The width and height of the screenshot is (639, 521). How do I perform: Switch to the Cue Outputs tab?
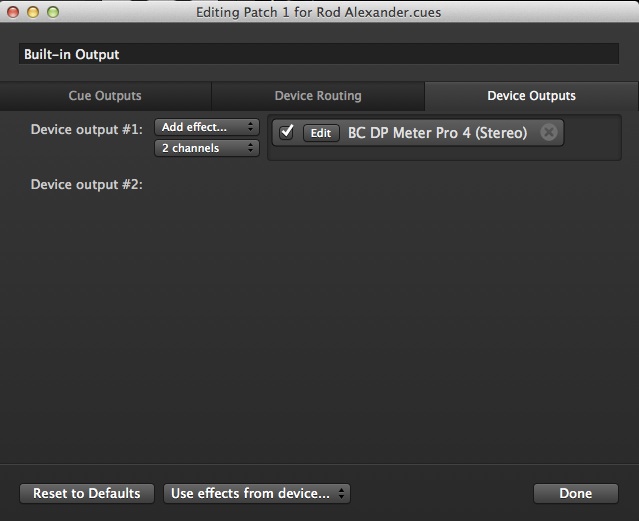[105, 96]
